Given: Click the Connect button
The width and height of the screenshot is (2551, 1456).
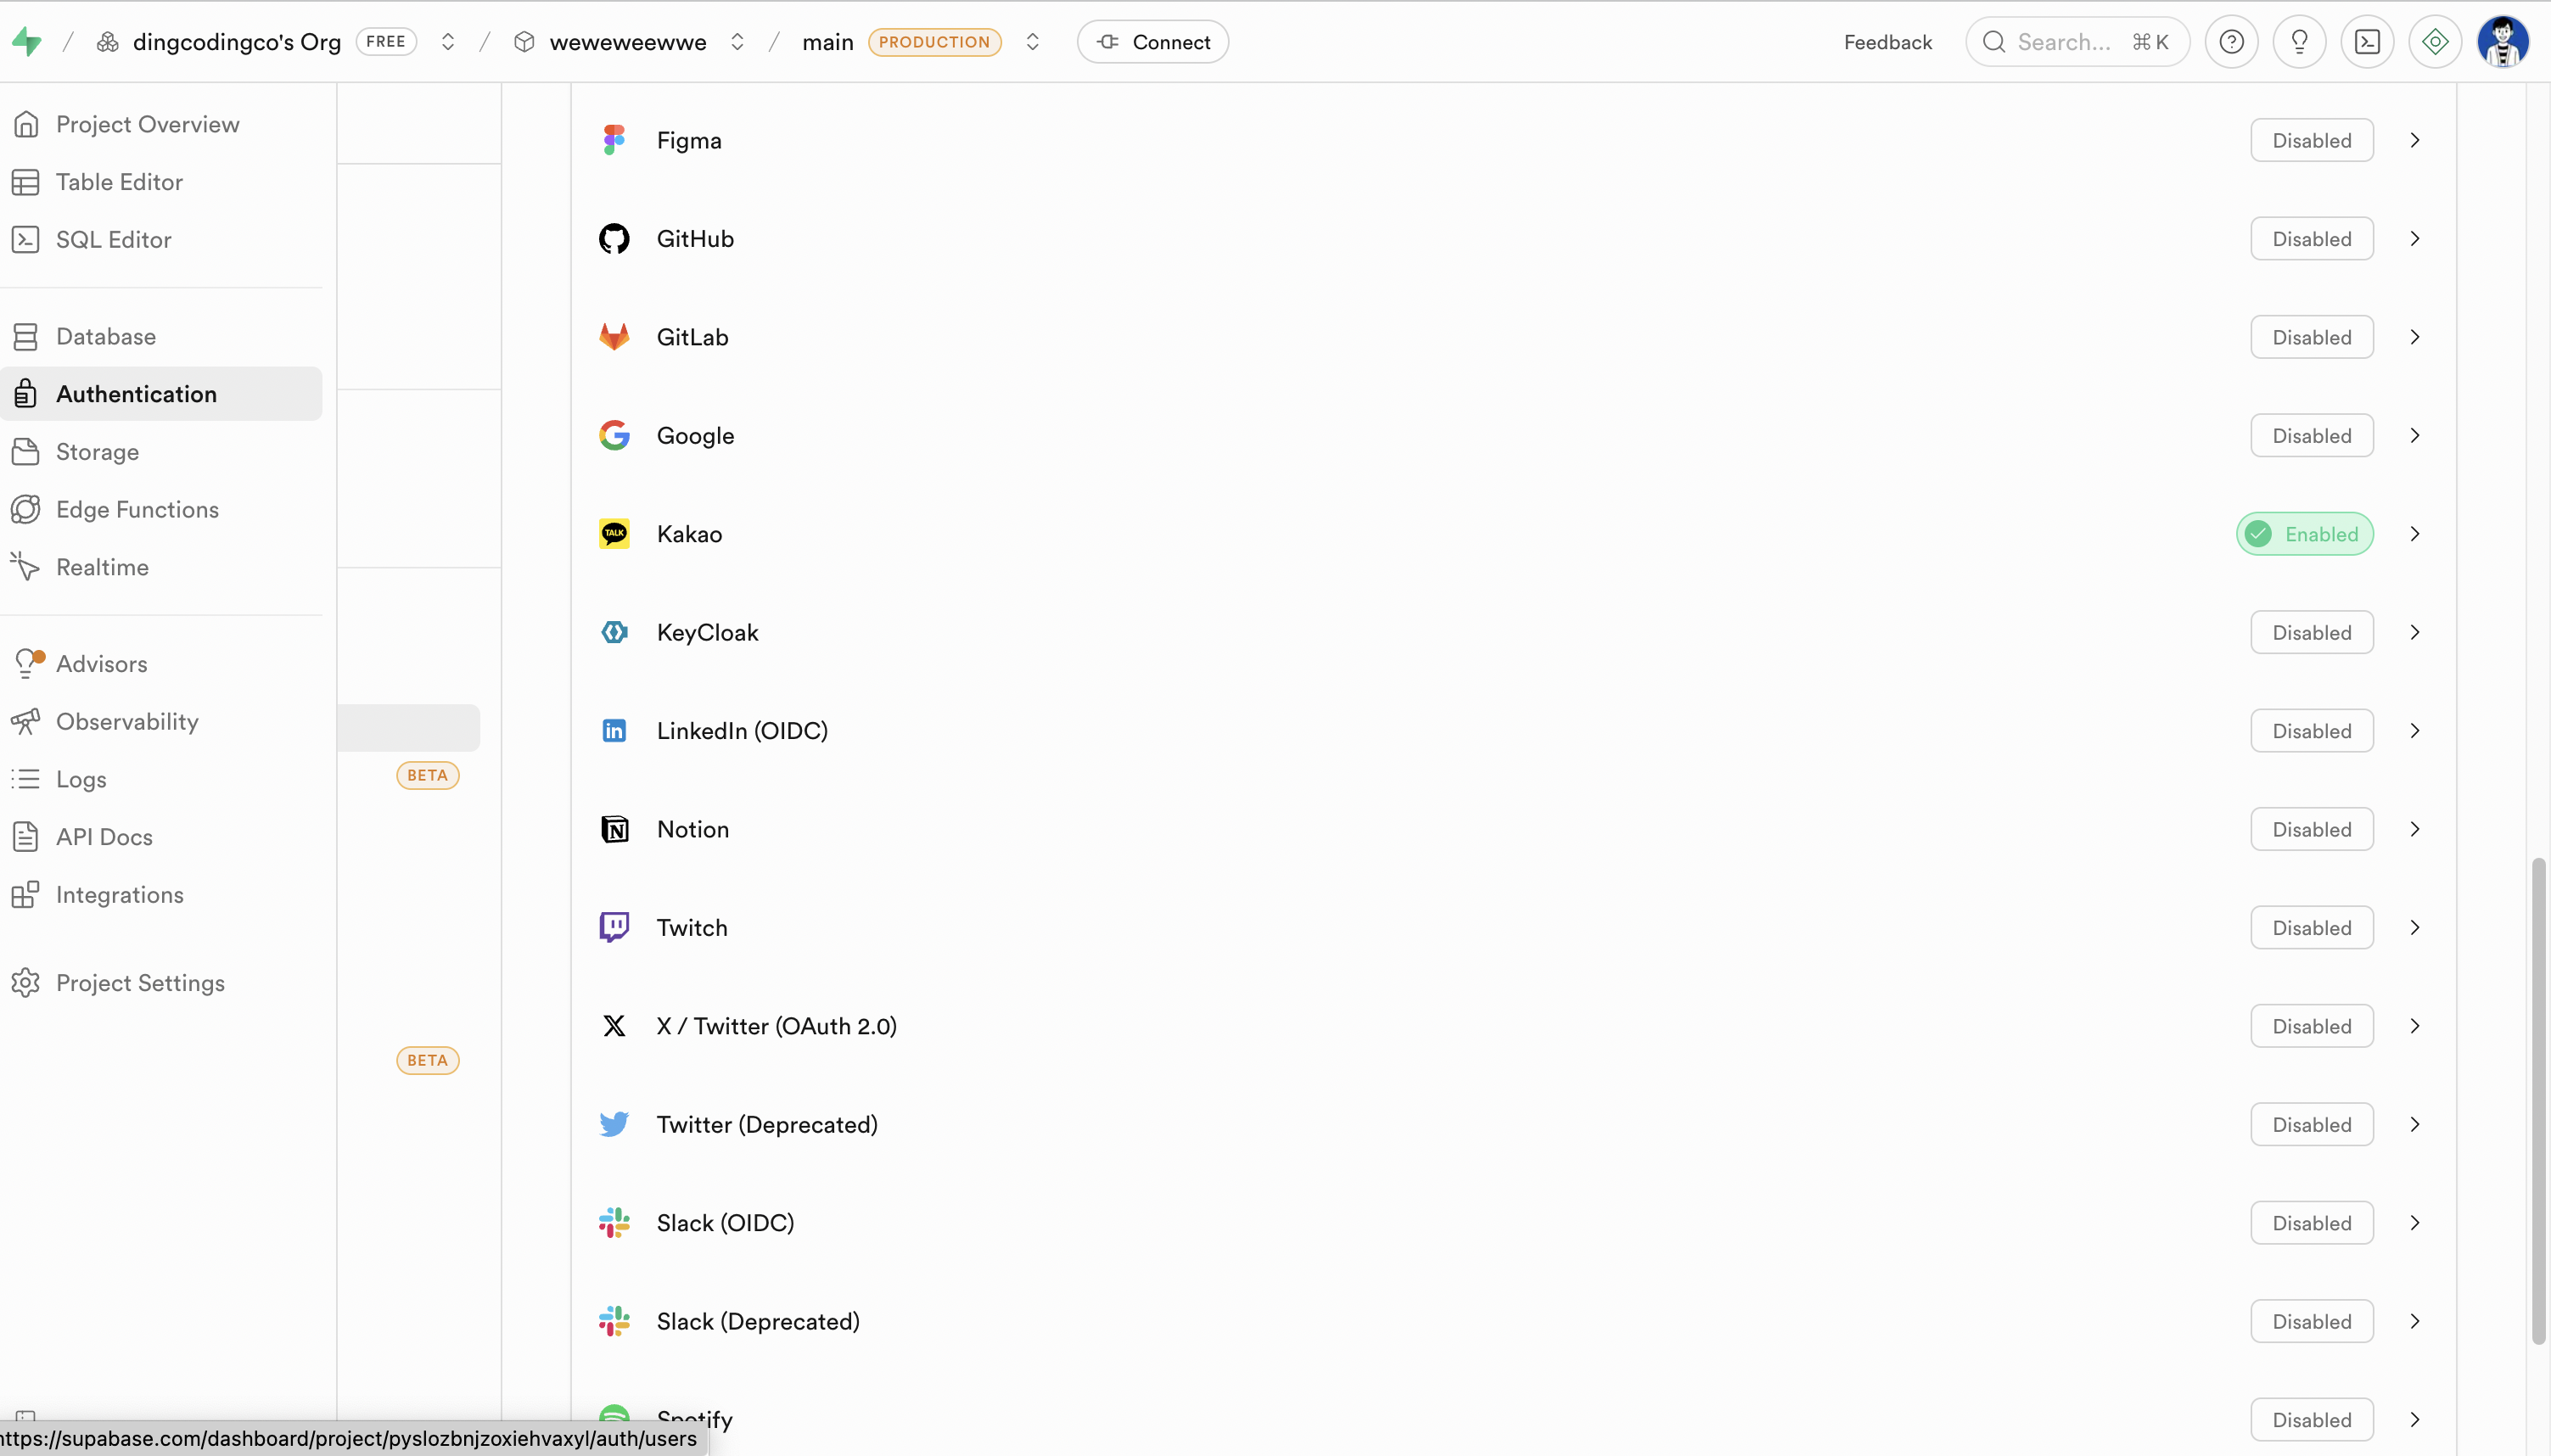Looking at the screenshot, I should coord(1152,42).
